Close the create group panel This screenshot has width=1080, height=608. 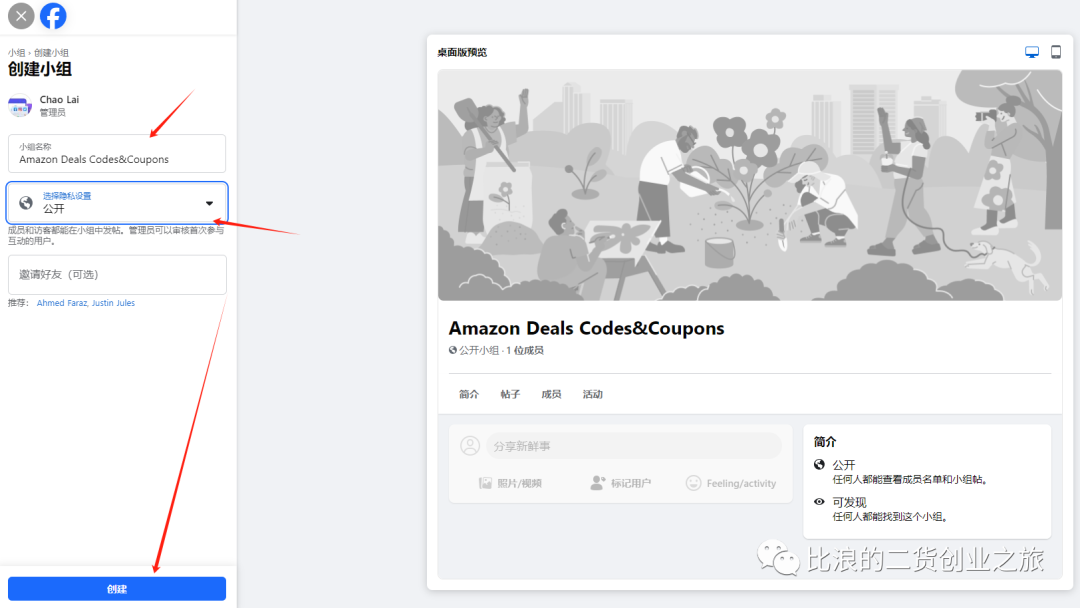click(21, 16)
